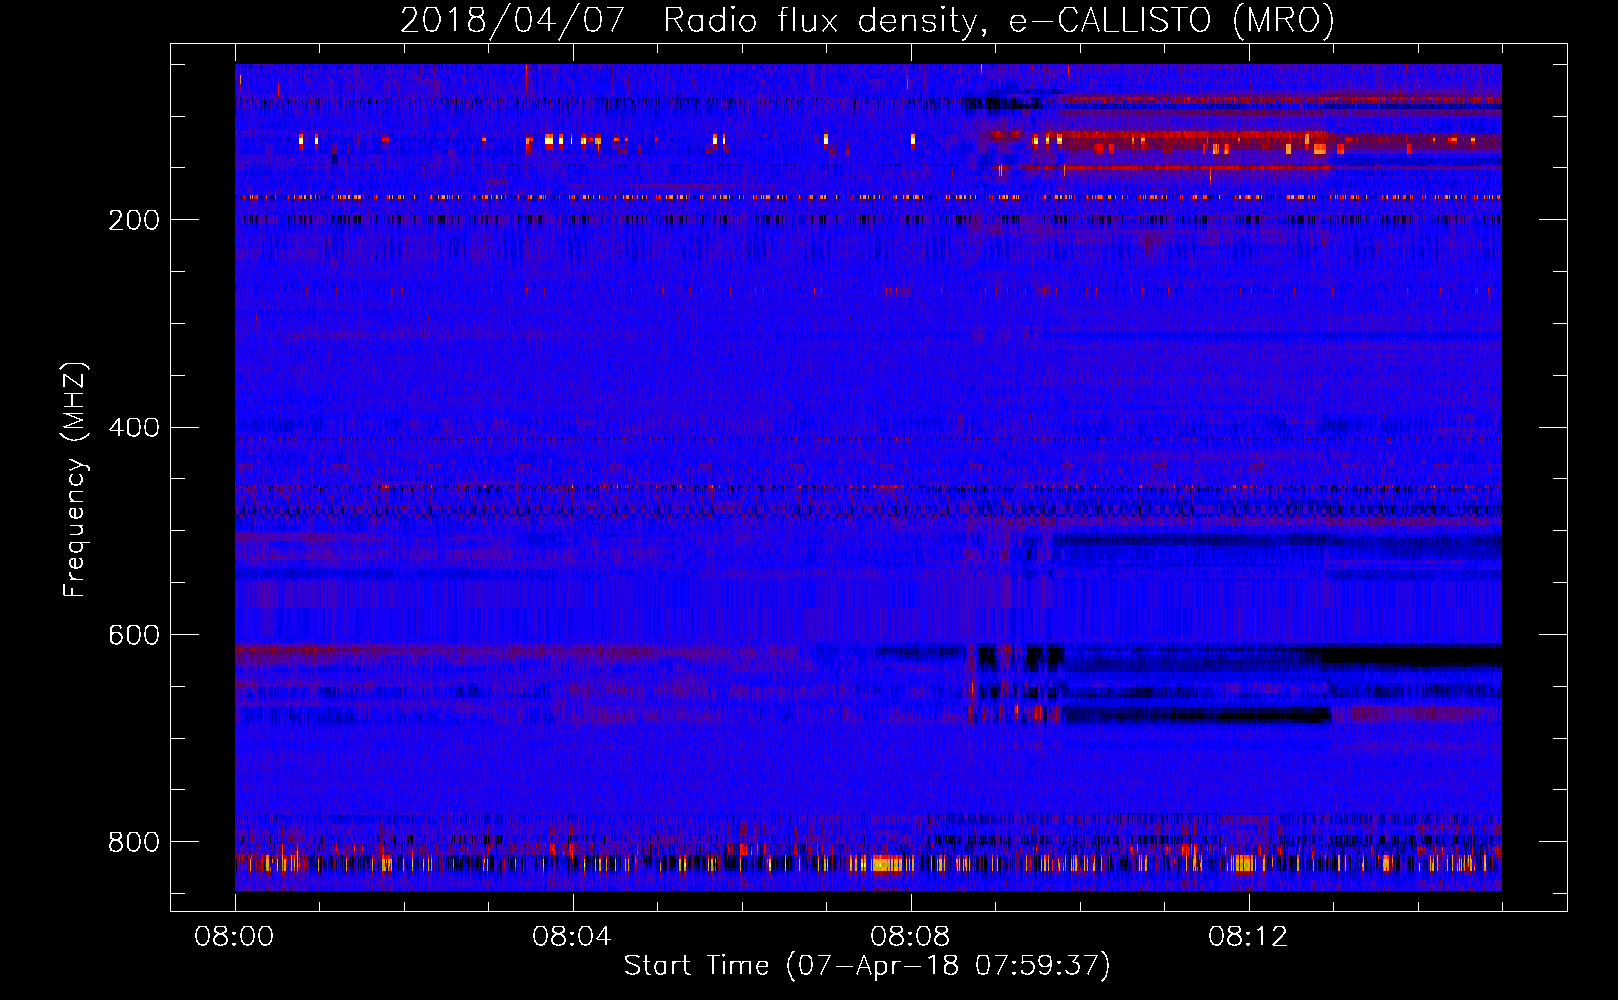Click the plot title "2018/04/07 Radio flux density, e-CALLISTO (MRO)"

pyautogui.click(x=867, y=20)
